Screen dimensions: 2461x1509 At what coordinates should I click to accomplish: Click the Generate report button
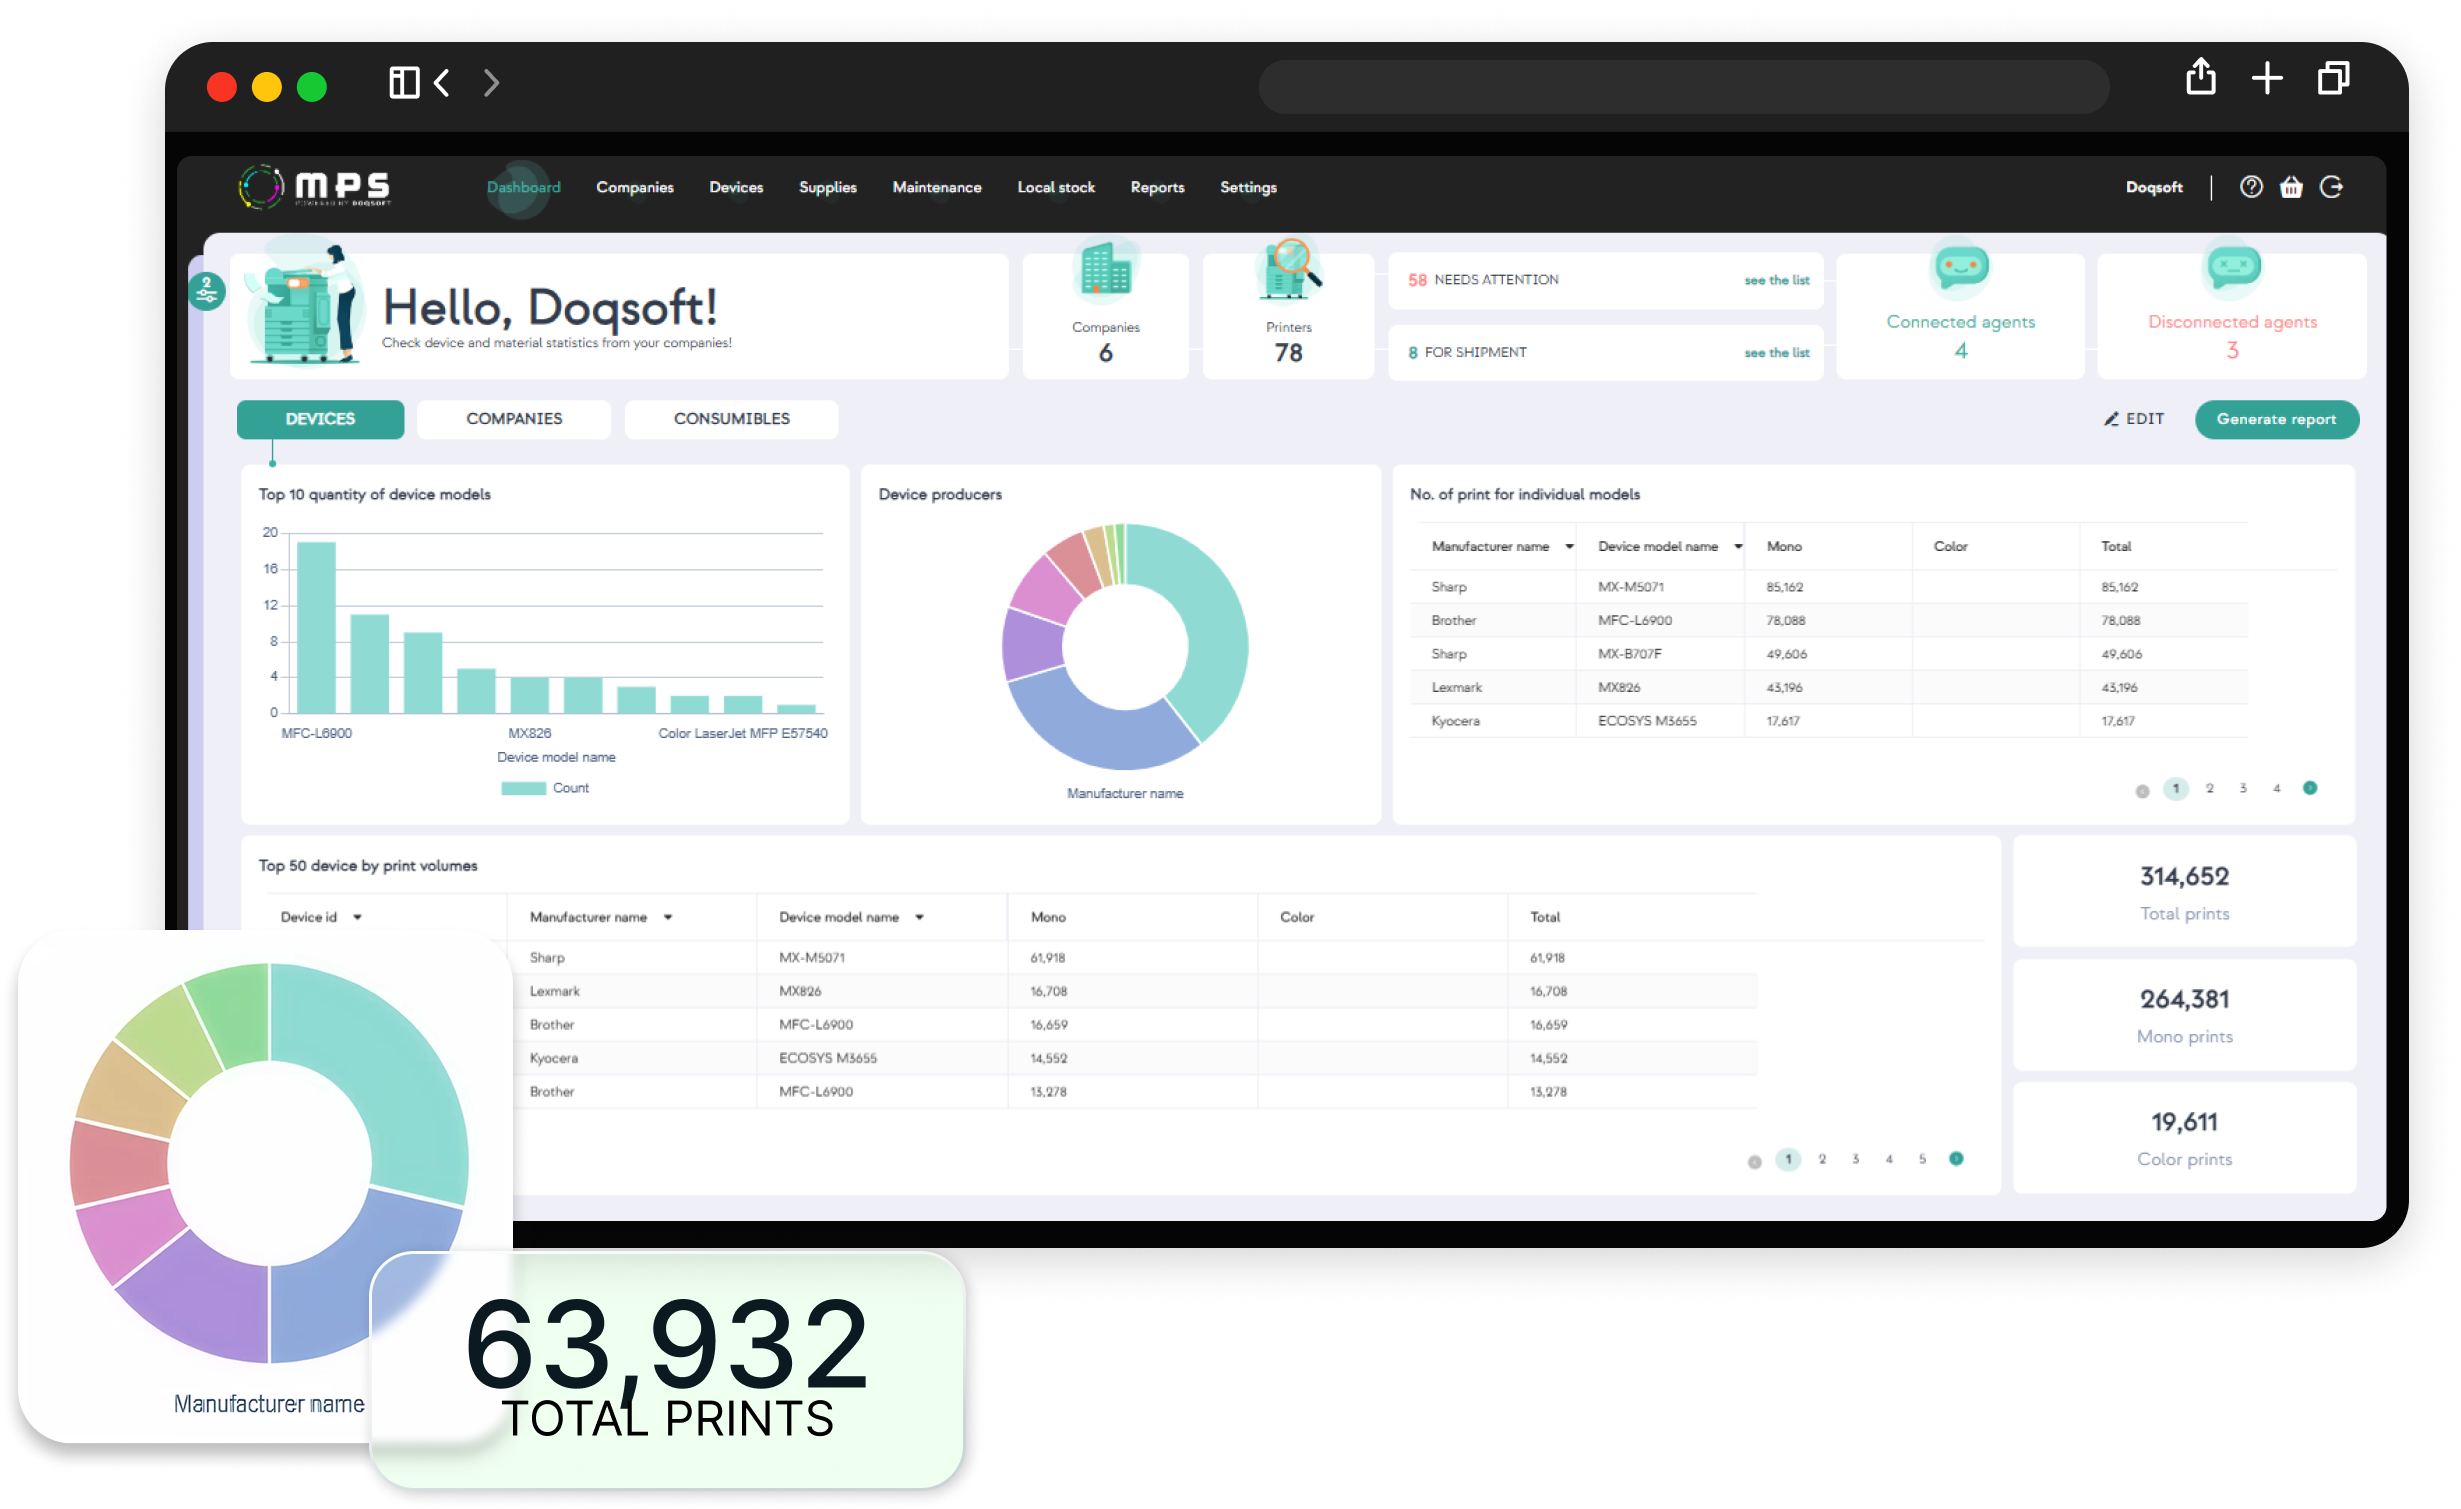pos(2276,419)
